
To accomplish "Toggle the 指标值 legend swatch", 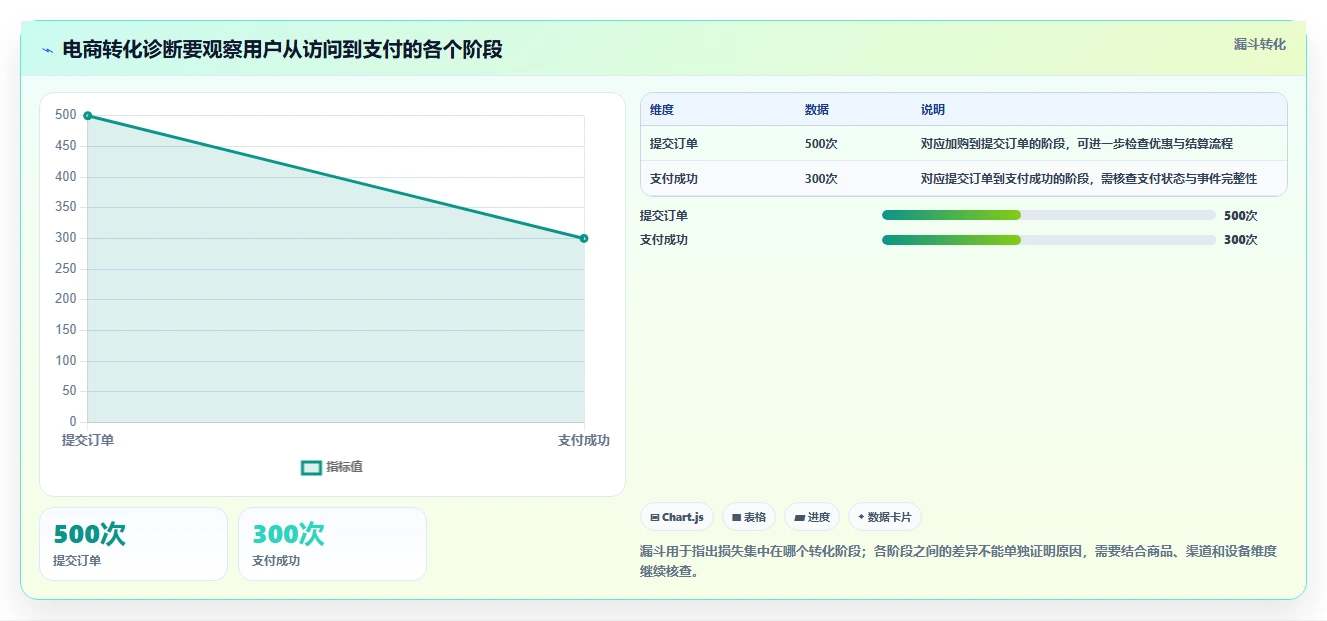I will tap(311, 467).
